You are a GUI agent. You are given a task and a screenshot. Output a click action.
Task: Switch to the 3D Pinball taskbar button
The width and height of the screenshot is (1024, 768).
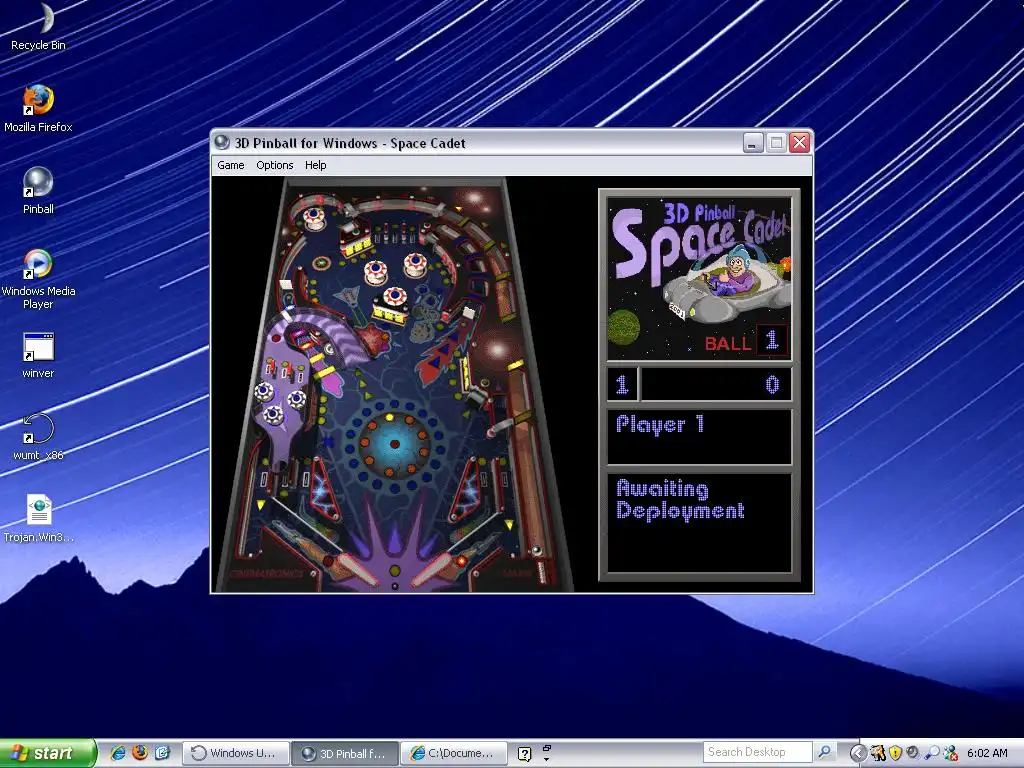pyautogui.click(x=344, y=753)
